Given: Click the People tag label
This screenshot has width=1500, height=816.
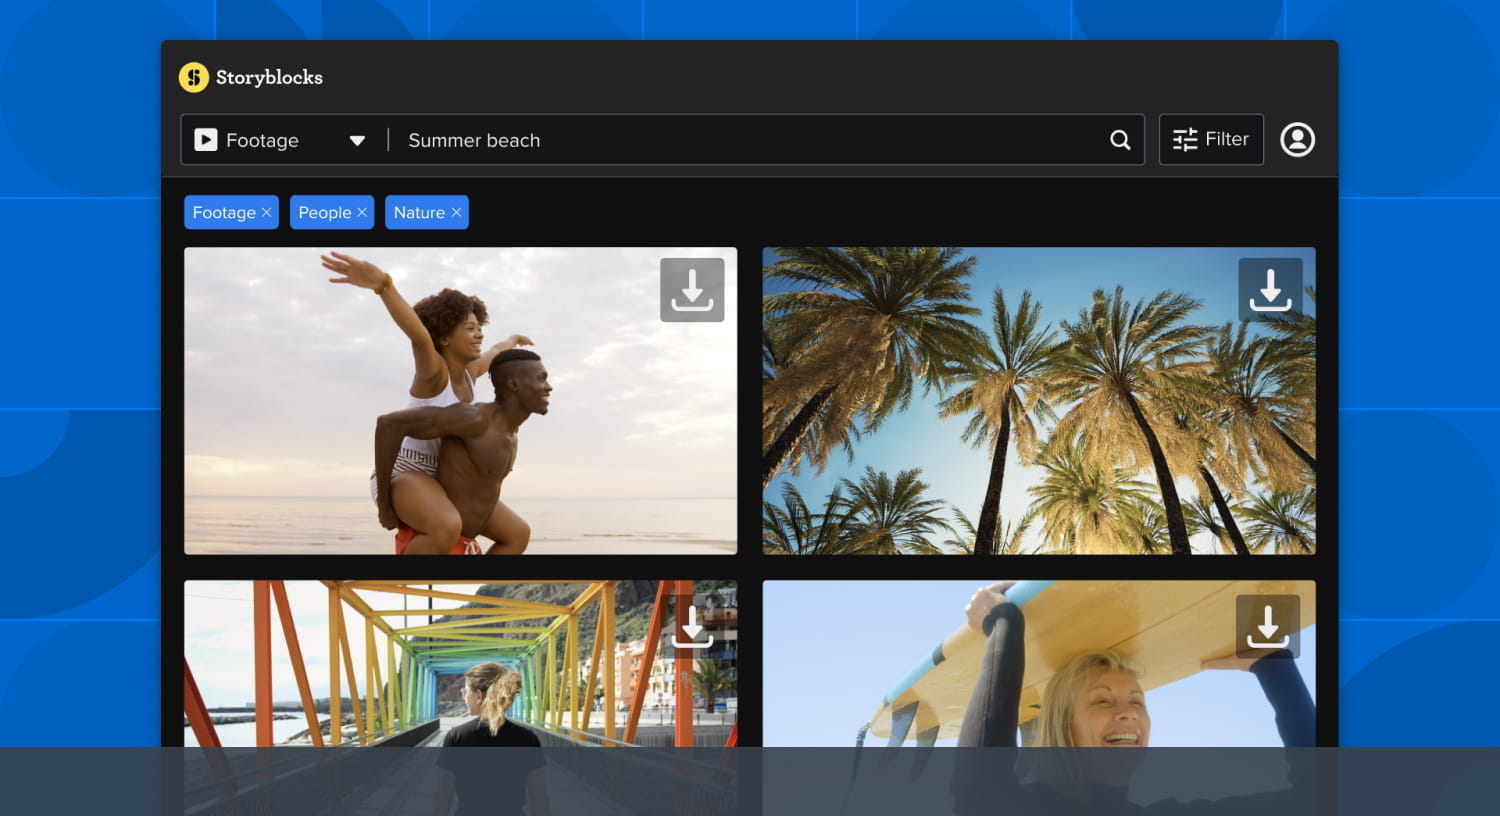Looking at the screenshot, I should (x=324, y=212).
